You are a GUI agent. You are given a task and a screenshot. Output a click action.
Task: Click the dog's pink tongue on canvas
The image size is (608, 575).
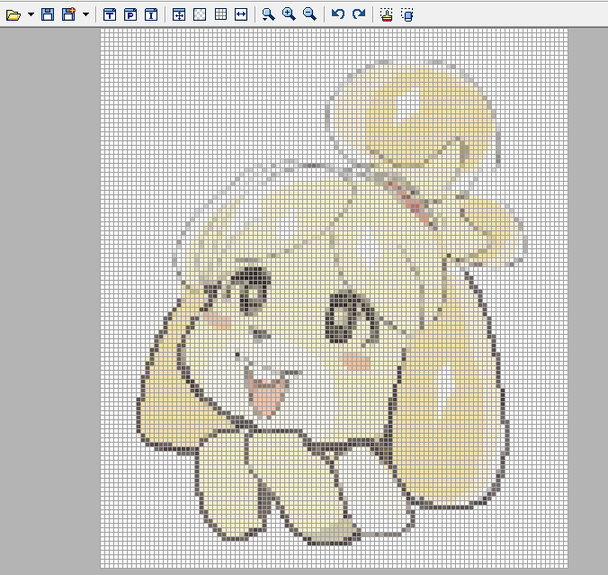266,397
